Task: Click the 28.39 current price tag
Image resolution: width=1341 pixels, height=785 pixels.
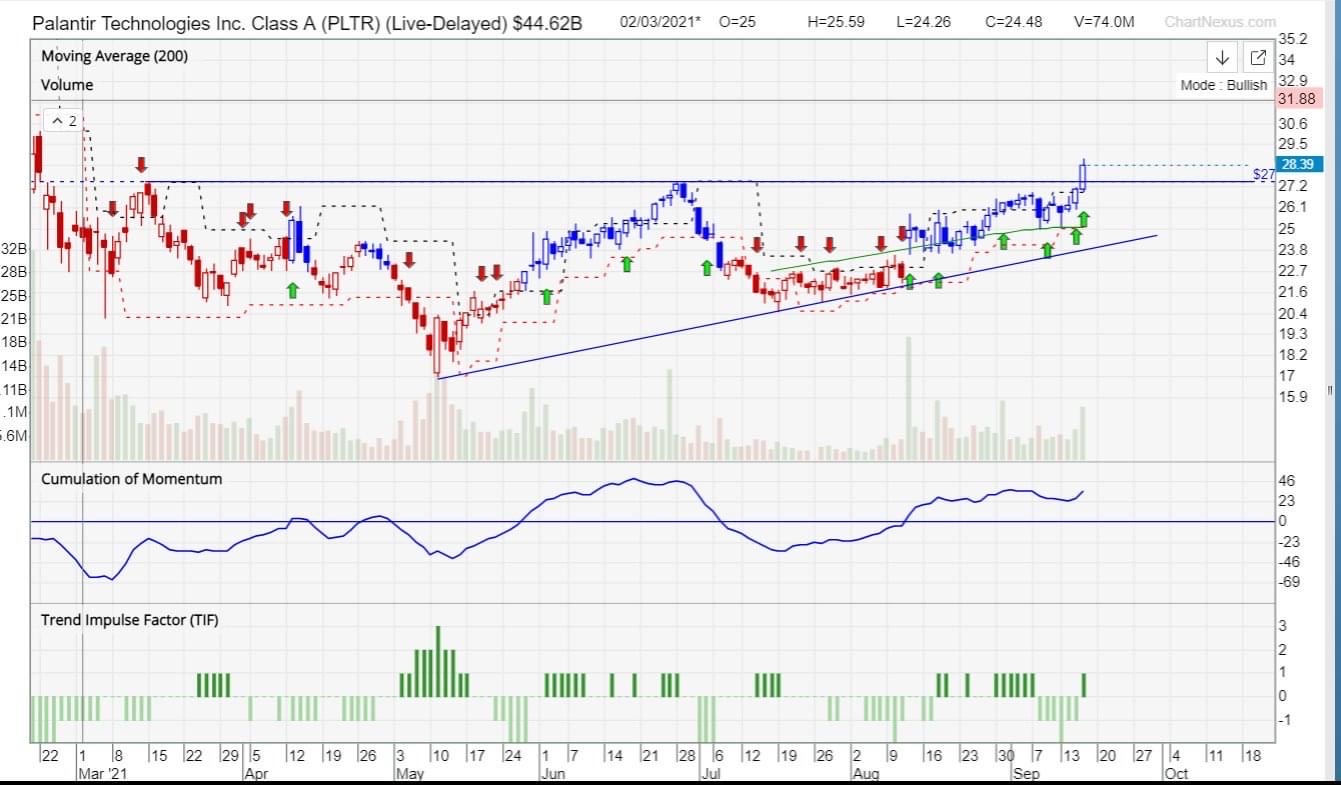Action: 1298,164
